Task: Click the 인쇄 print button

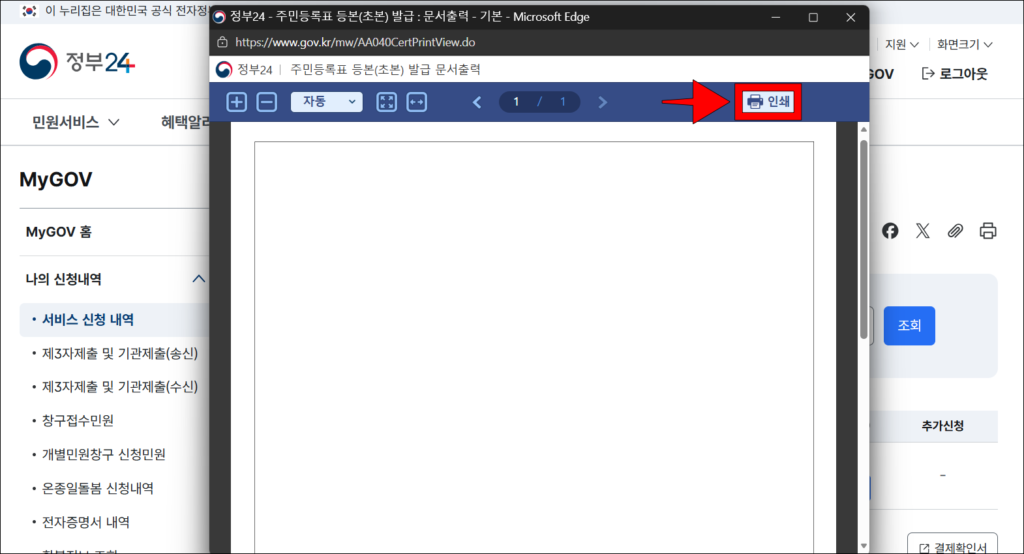Action: point(768,102)
